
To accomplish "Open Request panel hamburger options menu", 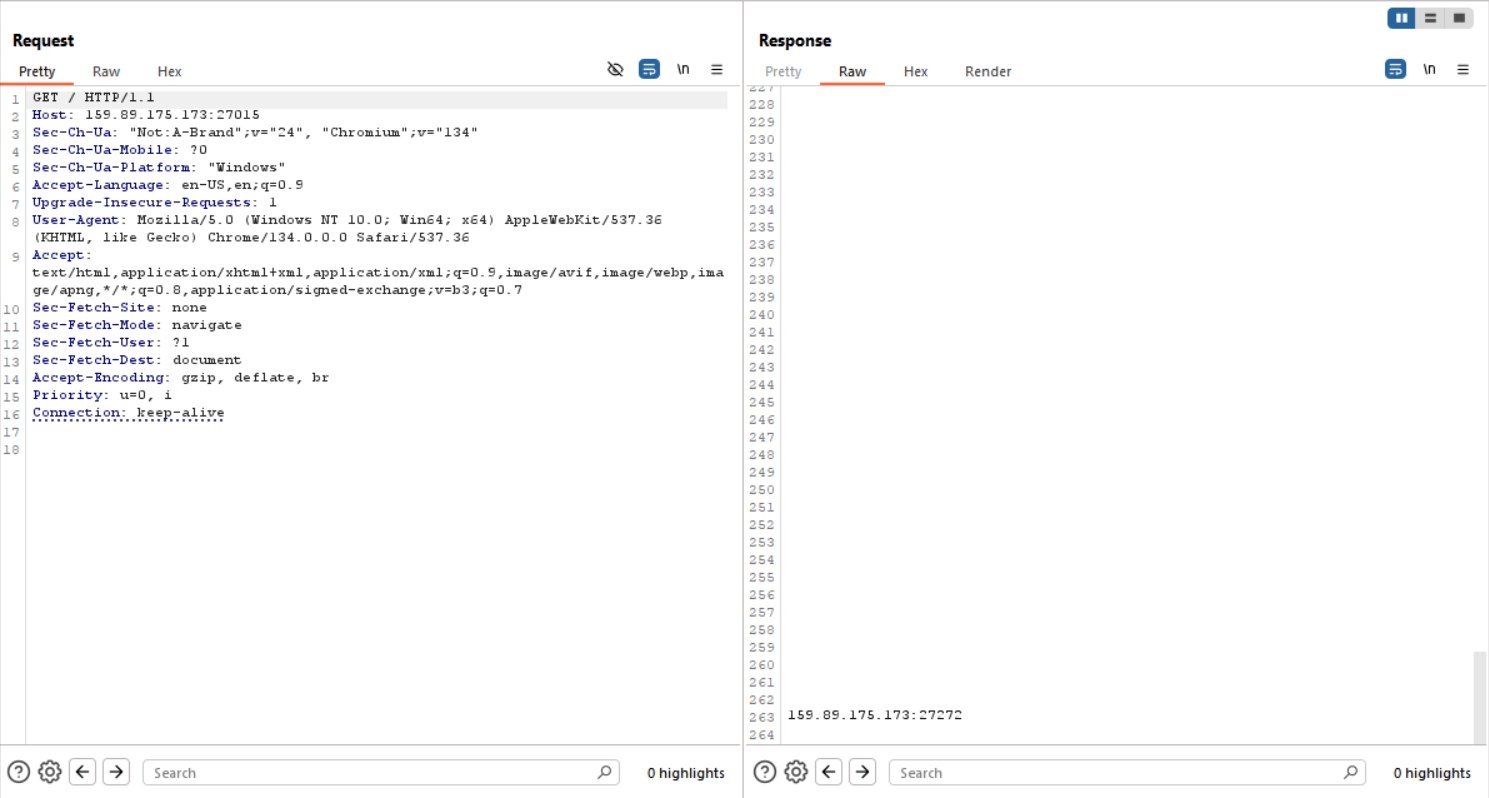I will point(717,69).
